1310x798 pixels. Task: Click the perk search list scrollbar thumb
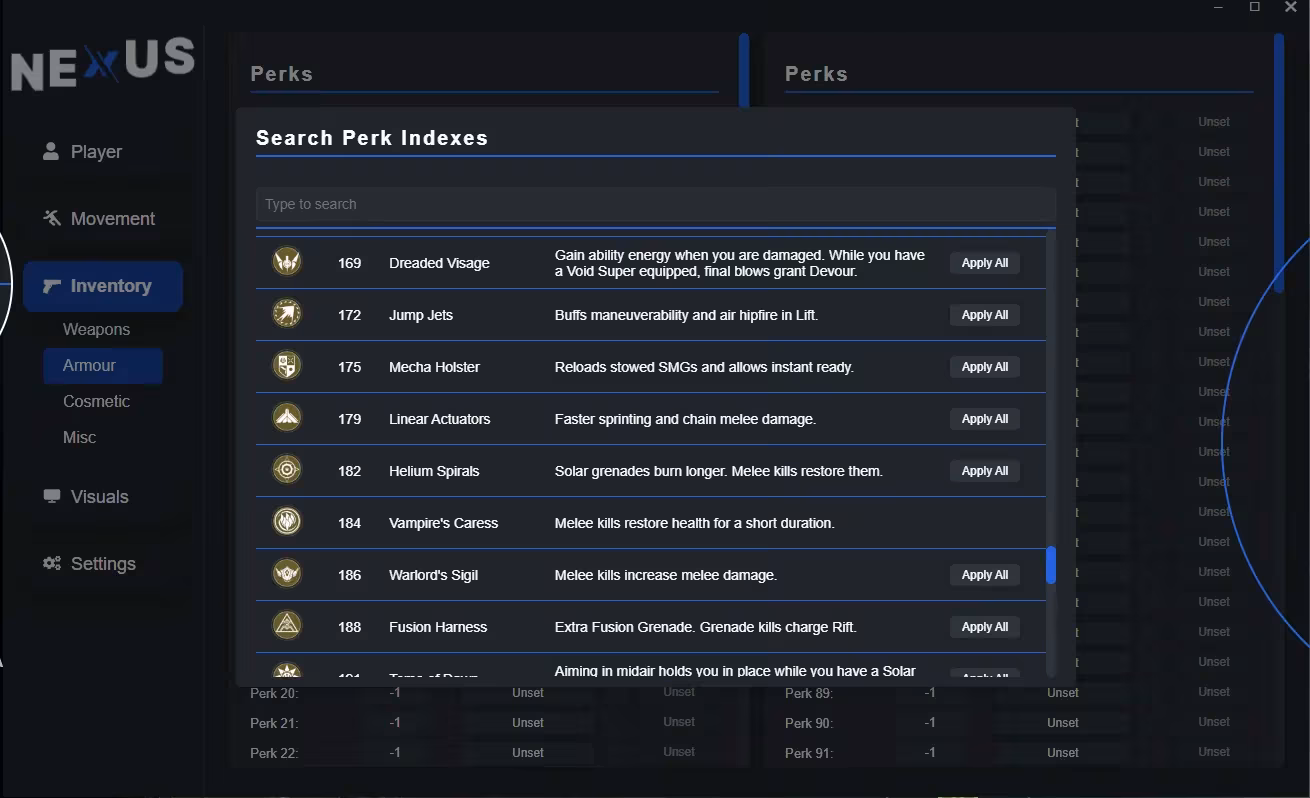click(1051, 565)
